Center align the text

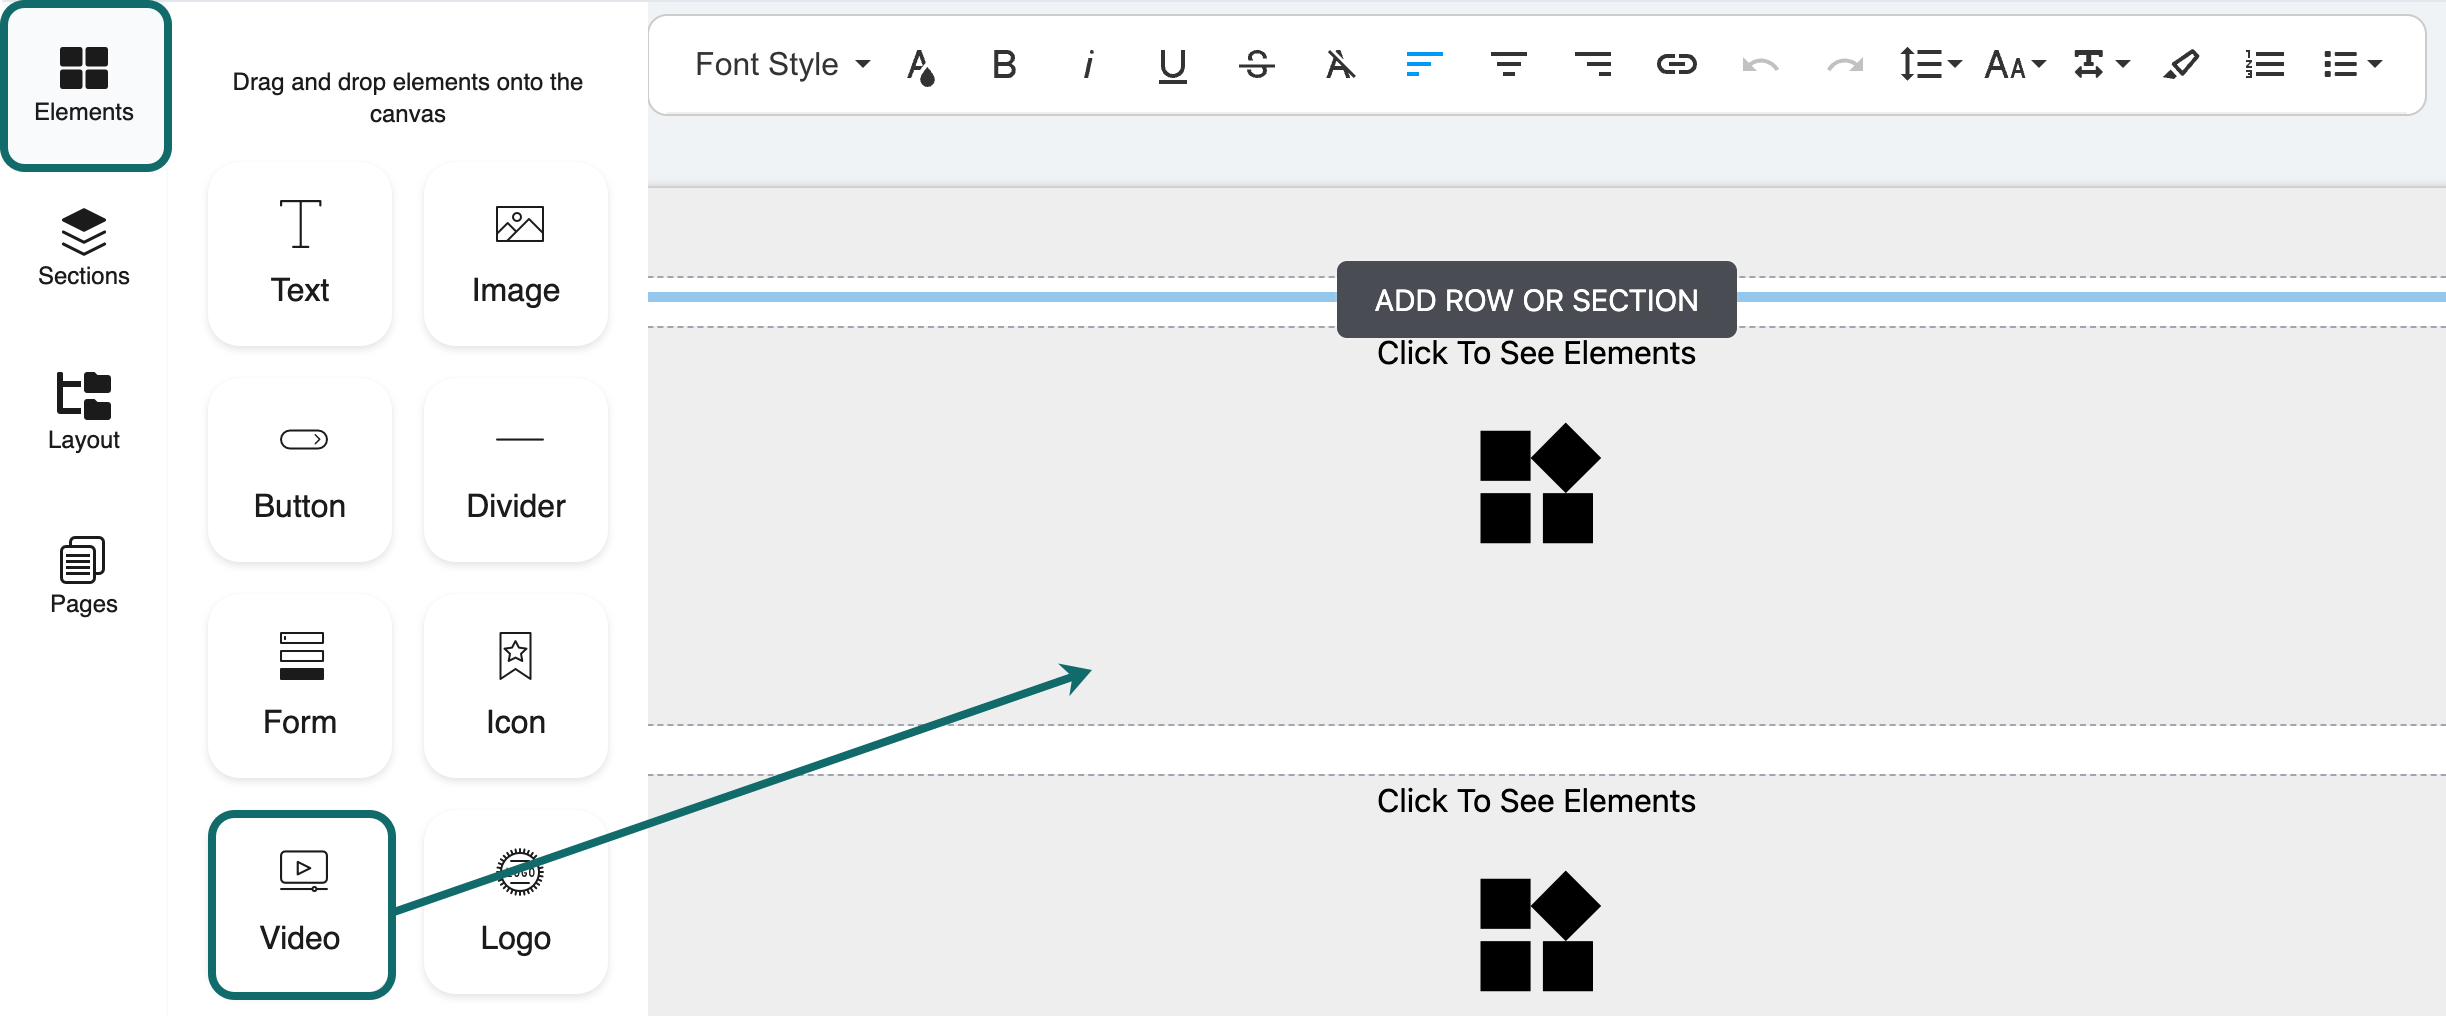tap(1508, 65)
